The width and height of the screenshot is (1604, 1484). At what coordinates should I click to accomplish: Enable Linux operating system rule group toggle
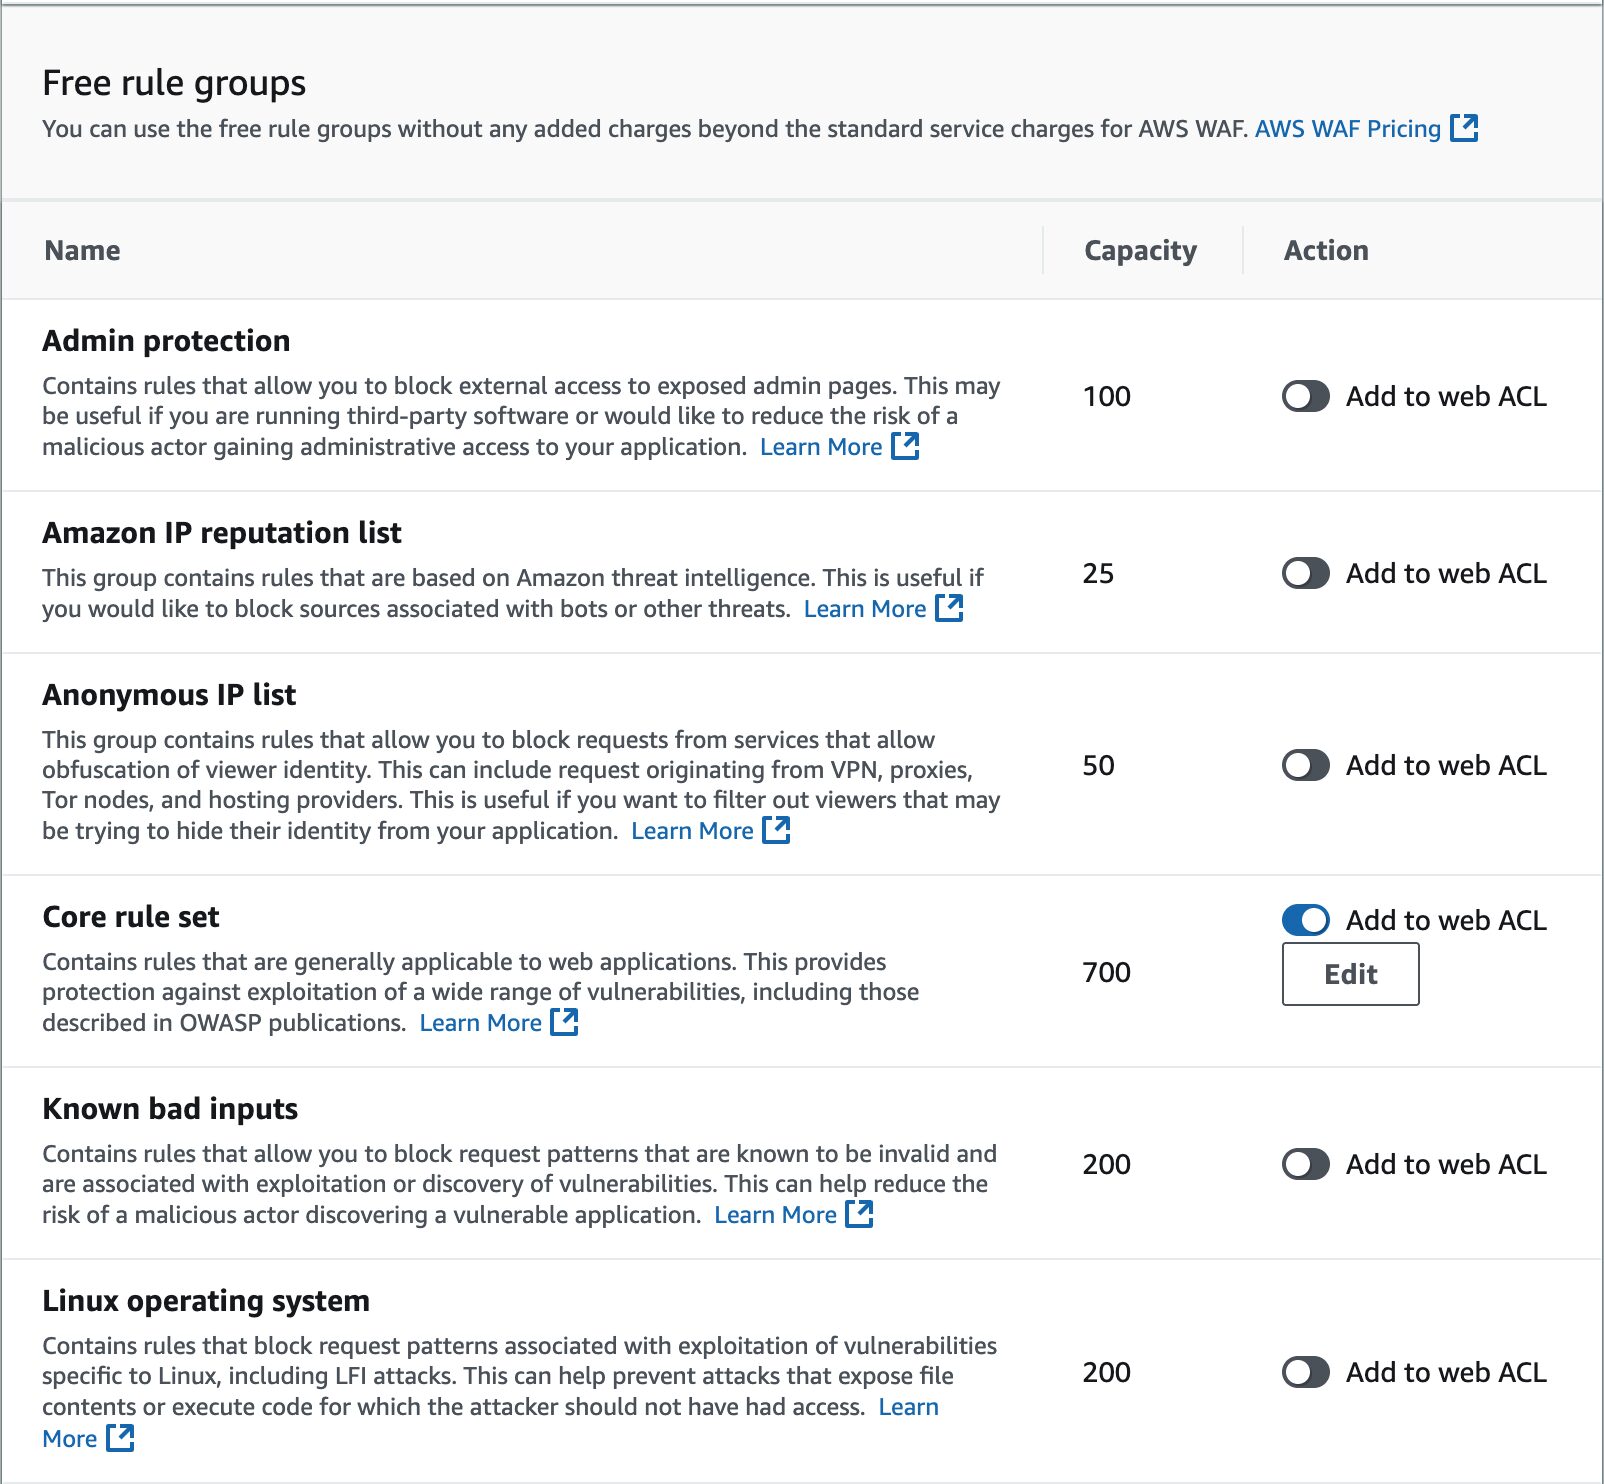point(1305,1372)
